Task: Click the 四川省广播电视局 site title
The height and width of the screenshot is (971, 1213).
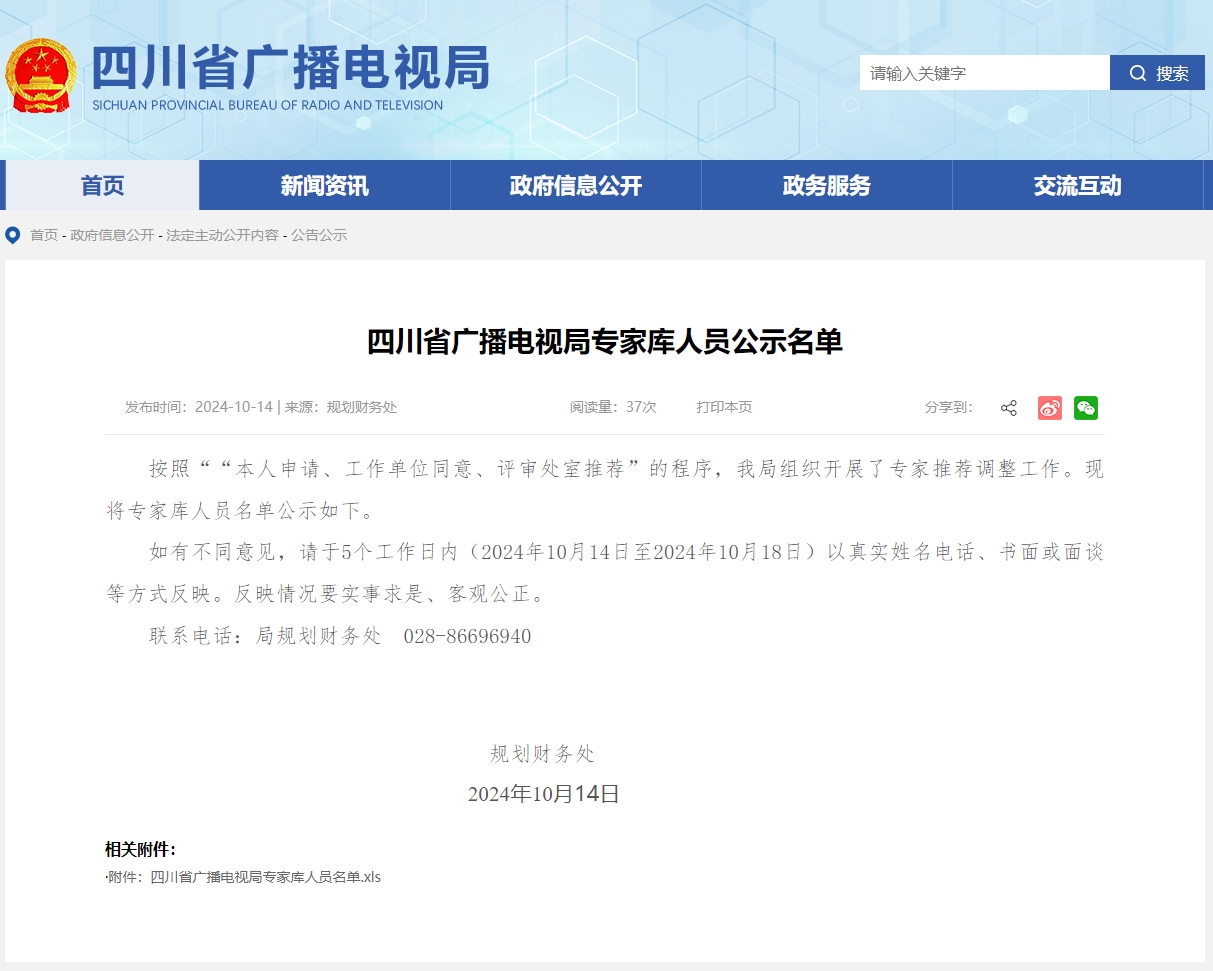Action: coord(290,68)
